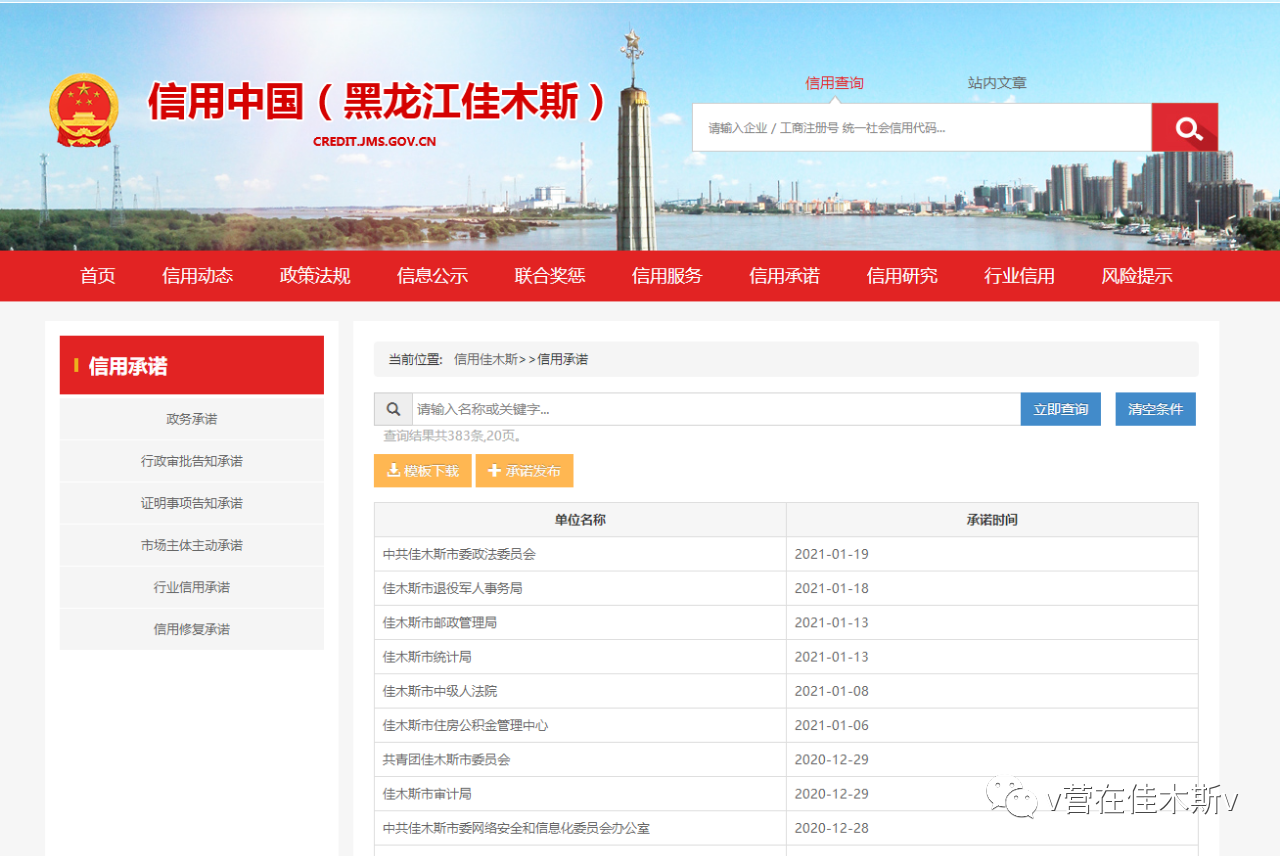This screenshot has width=1280, height=856.
Task: Click the date 2021-01-08
Action: [x=831, y=691]
